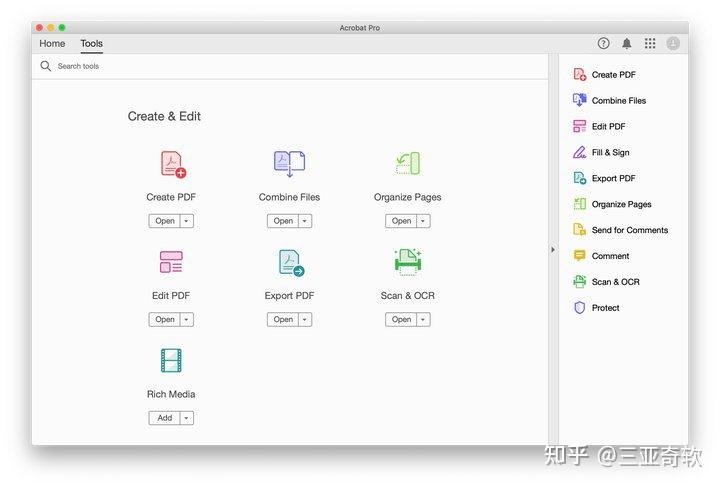Select the Organize Pages icon in right sidebar
The height and width of the screenshot is (487, 720).
[579, 204]
